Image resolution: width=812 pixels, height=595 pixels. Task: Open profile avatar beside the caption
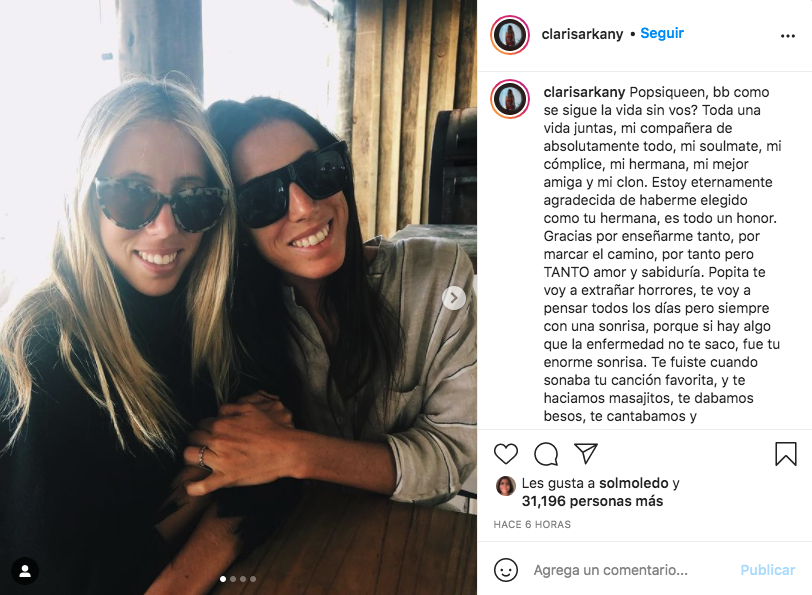point(510,99)
